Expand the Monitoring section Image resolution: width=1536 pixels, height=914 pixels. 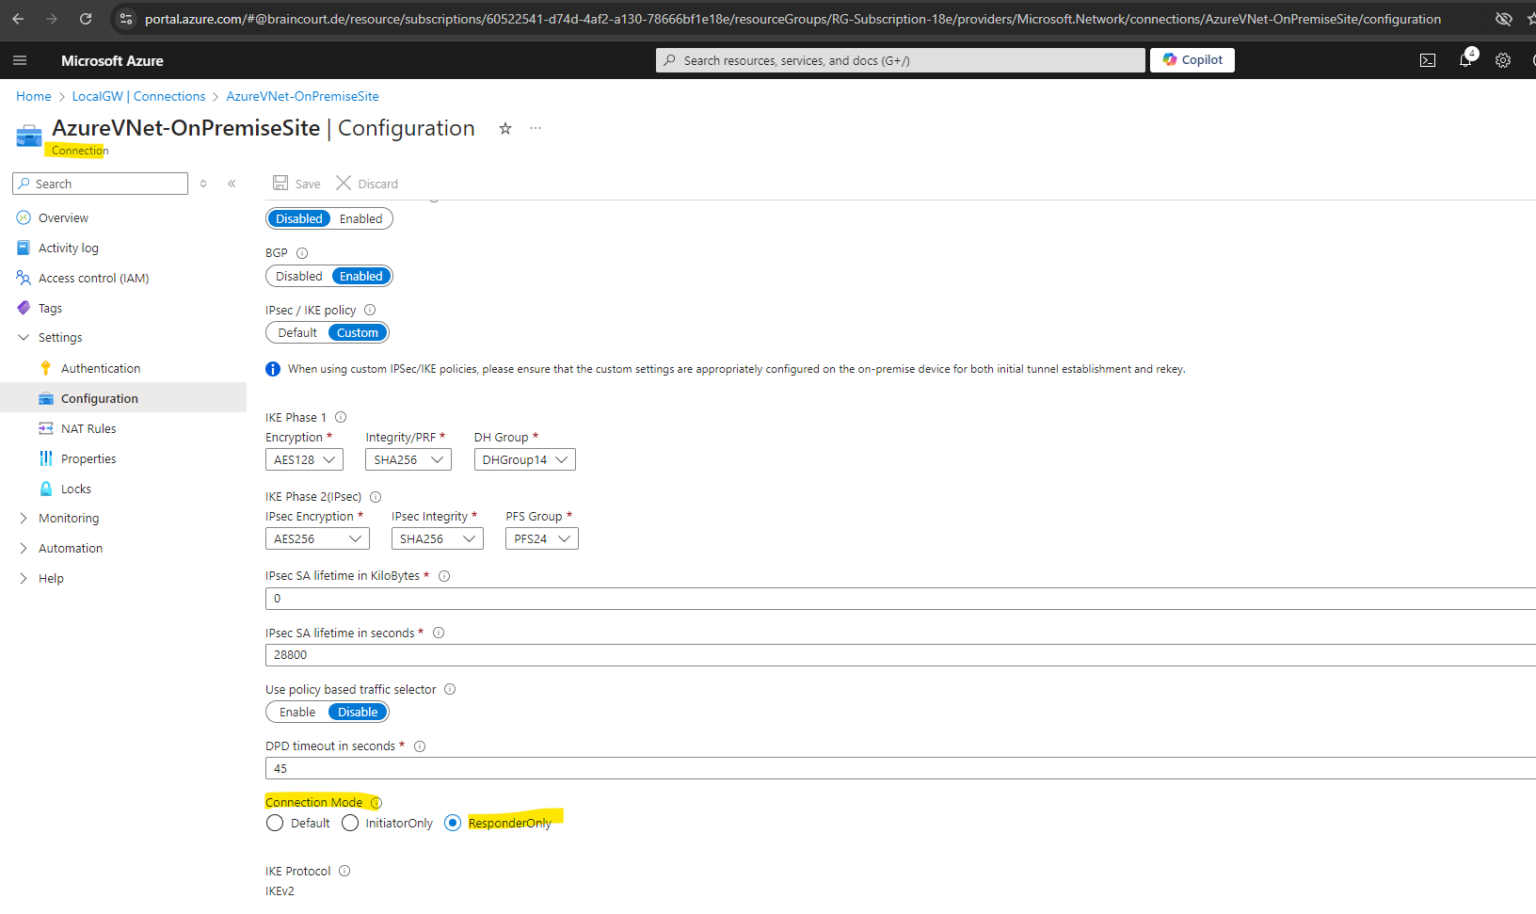point(70,518)
